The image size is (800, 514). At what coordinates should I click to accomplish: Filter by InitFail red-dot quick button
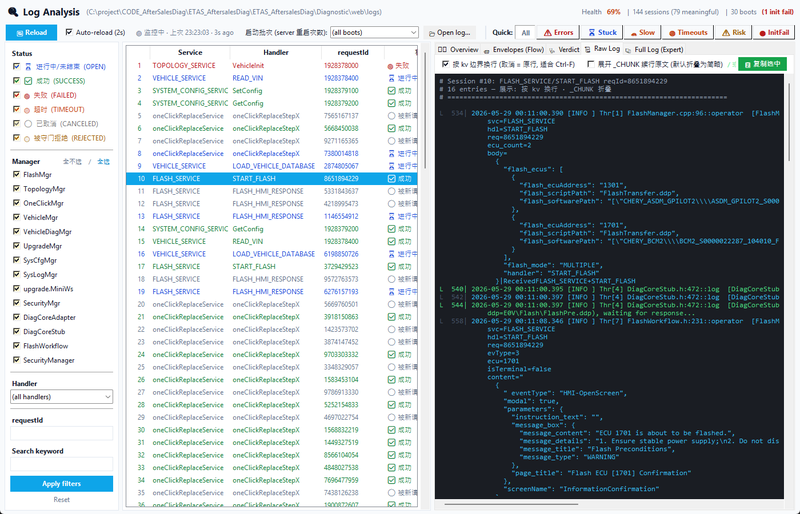click(x=773, y=32)
